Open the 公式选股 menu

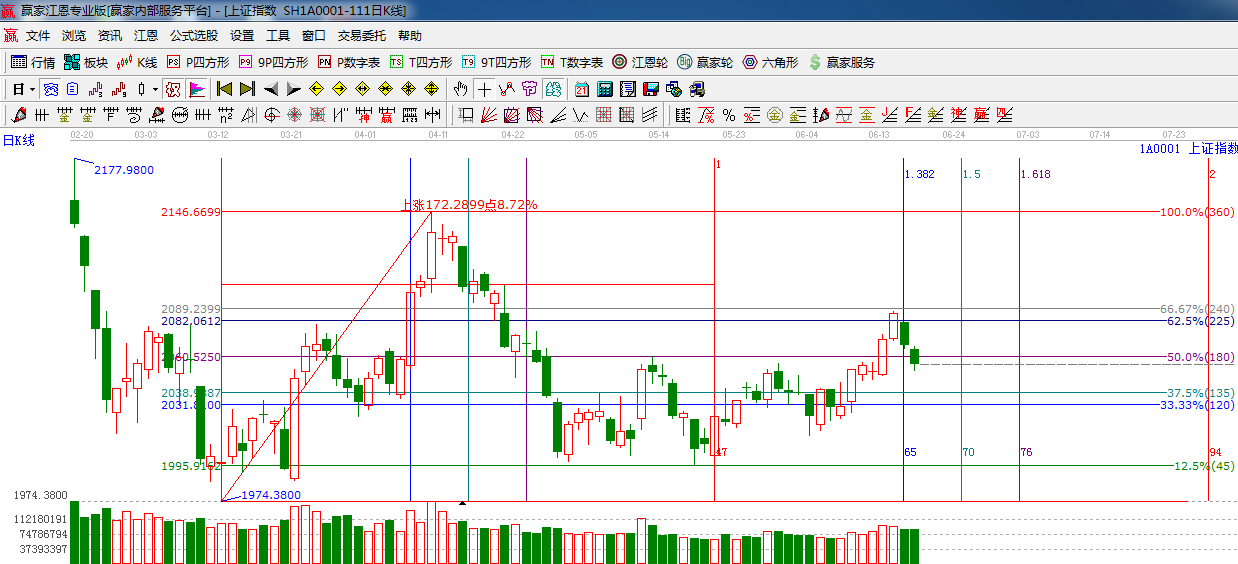pyautogui.click(x=193, y=35)
